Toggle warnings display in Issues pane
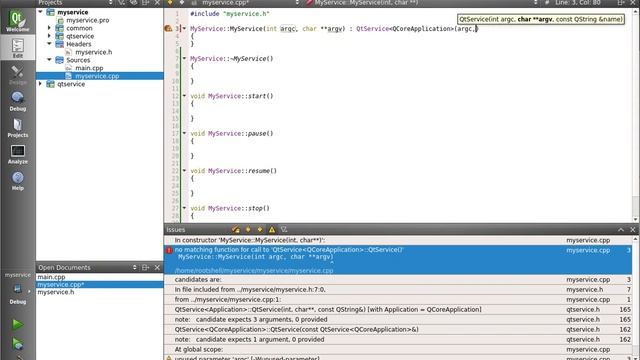The width and height of the screenshot is (640, 360). click(272, 229)
